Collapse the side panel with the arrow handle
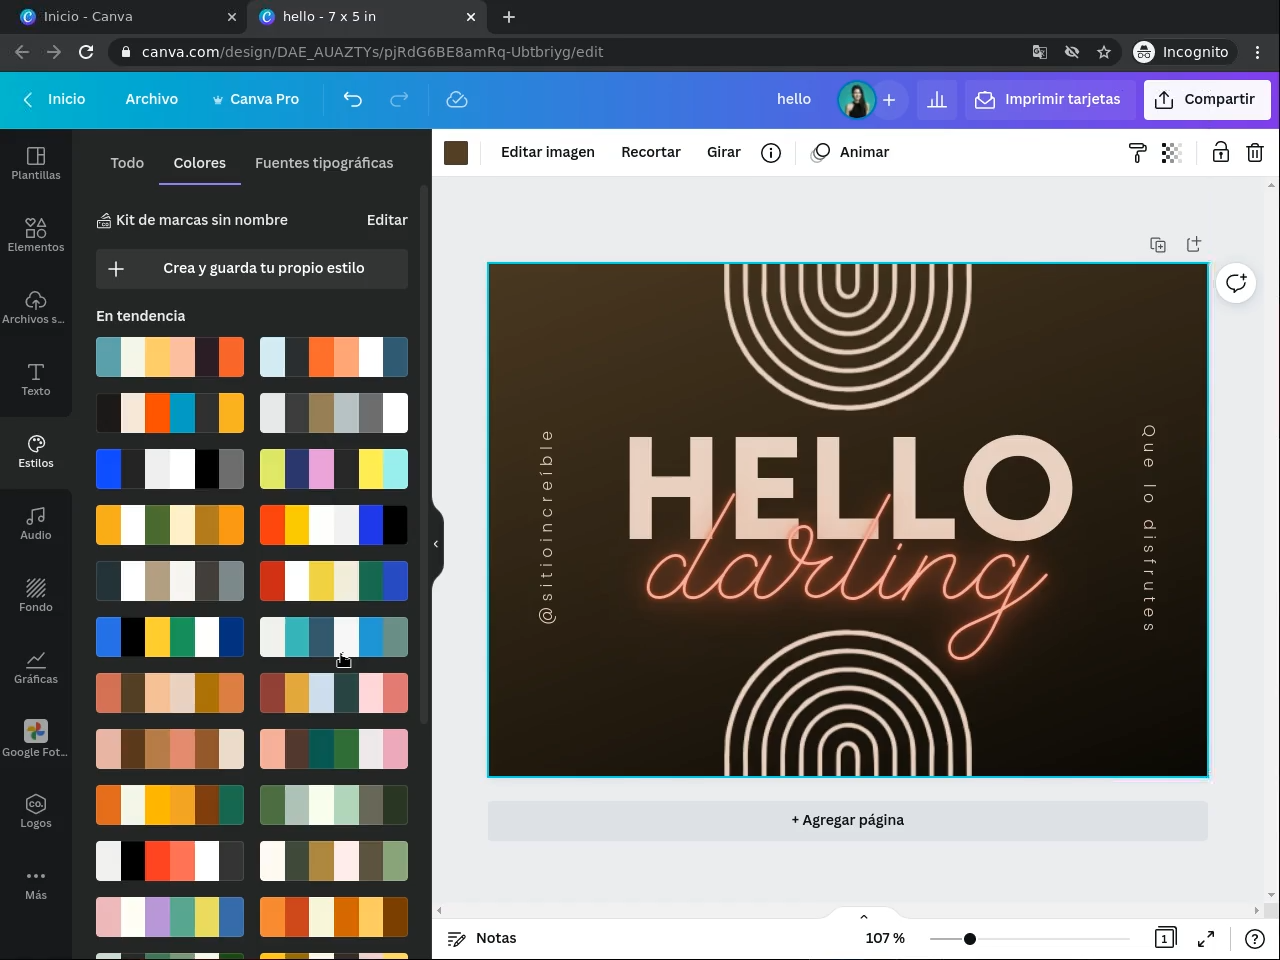This screenshot has width=1280, height=960. click(436, 544)
